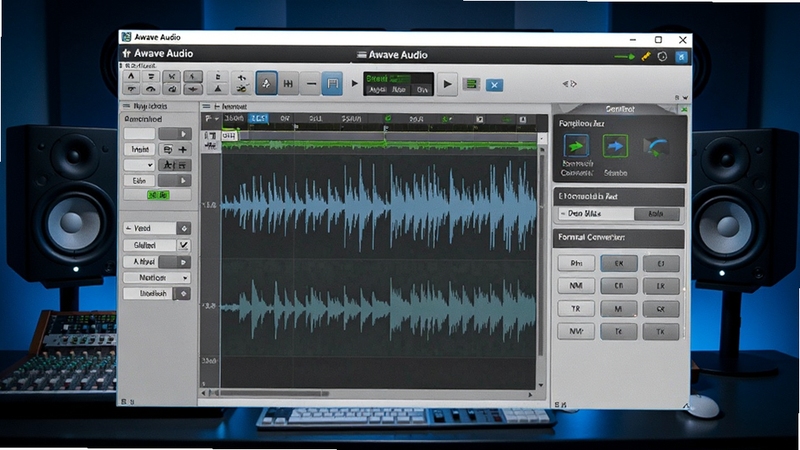Click the upper blue waveform channel
This screenshot has height=450, width=800.
click(379, 205)
